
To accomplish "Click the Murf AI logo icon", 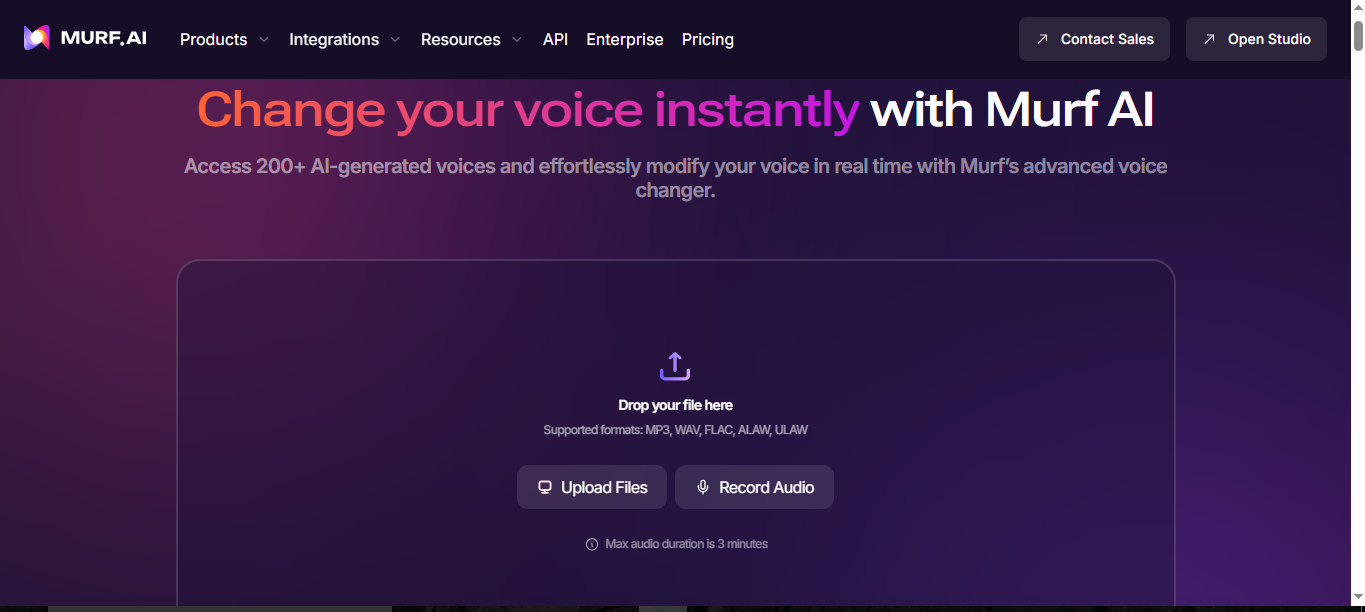I will click(37, 38).
